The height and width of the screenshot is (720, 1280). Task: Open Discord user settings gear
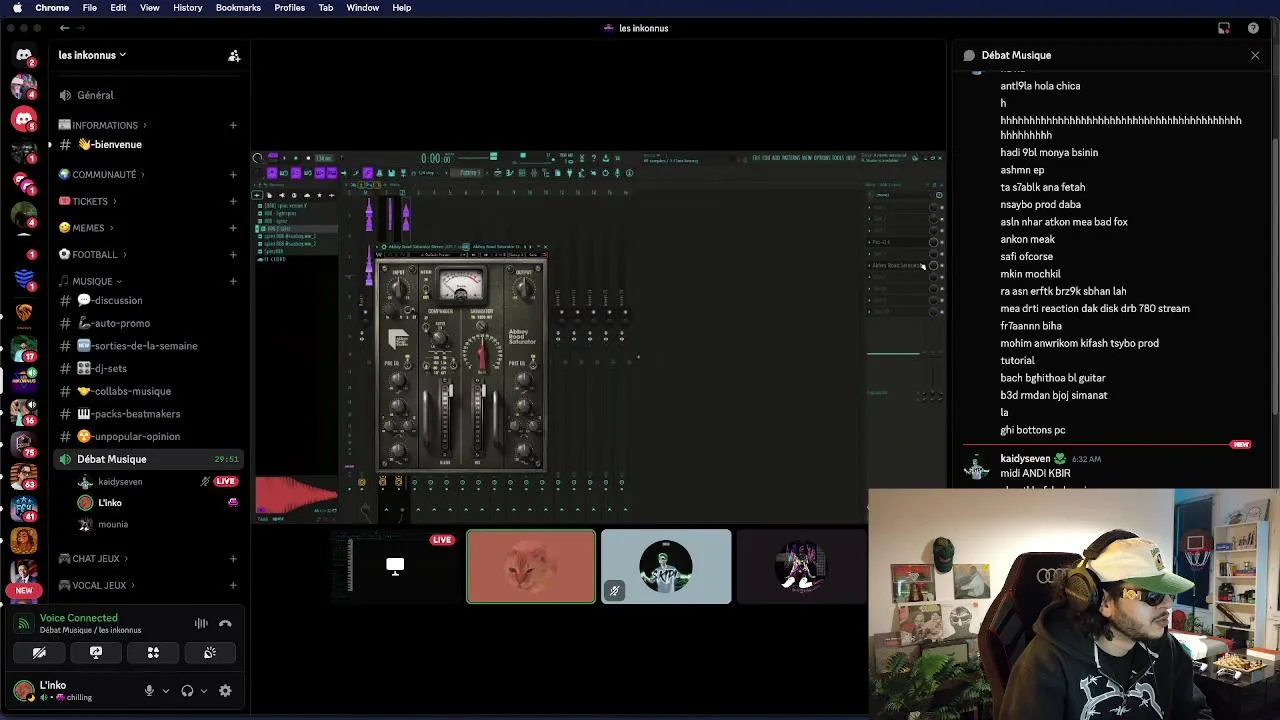coord(225,690)
